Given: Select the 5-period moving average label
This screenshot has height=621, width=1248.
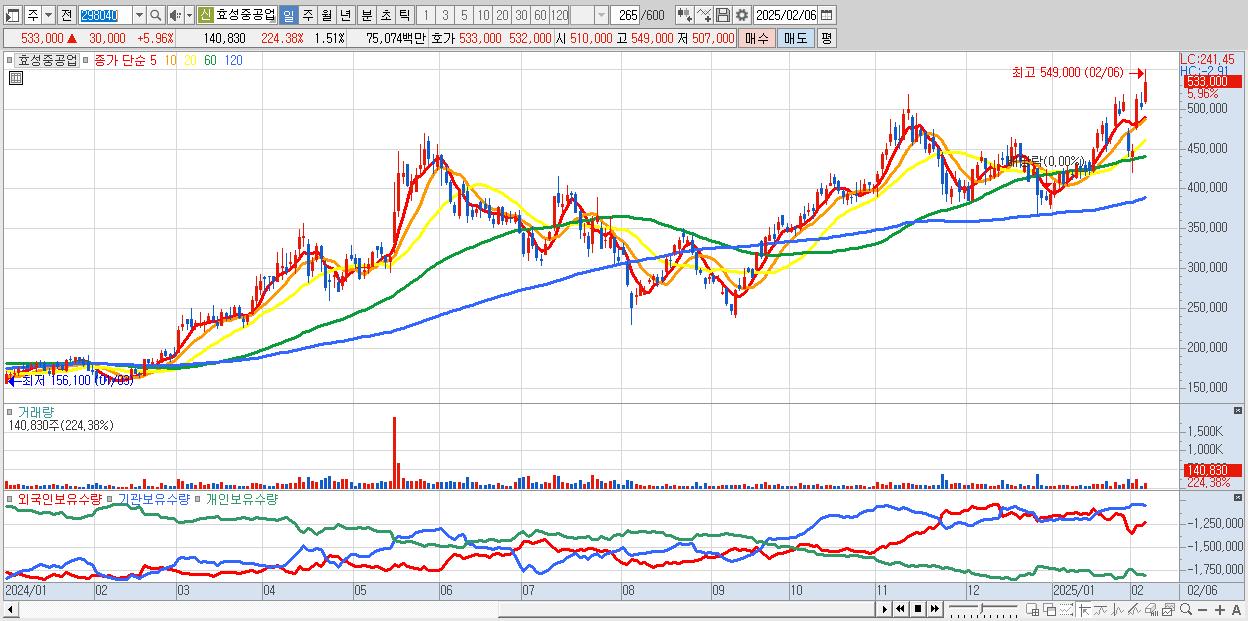Looking at the screenshot, I should [x=153, y=60].
